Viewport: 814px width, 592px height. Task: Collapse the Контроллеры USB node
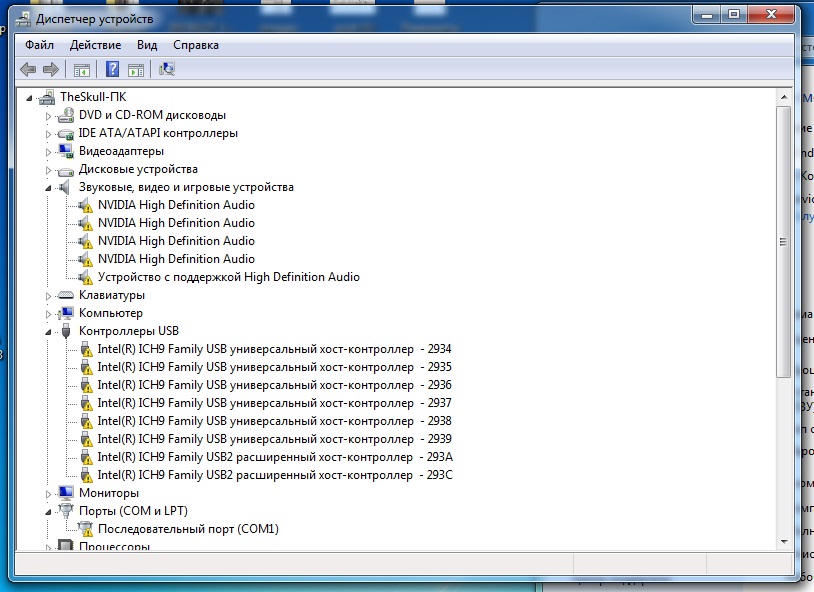click(x=48, y=332)
